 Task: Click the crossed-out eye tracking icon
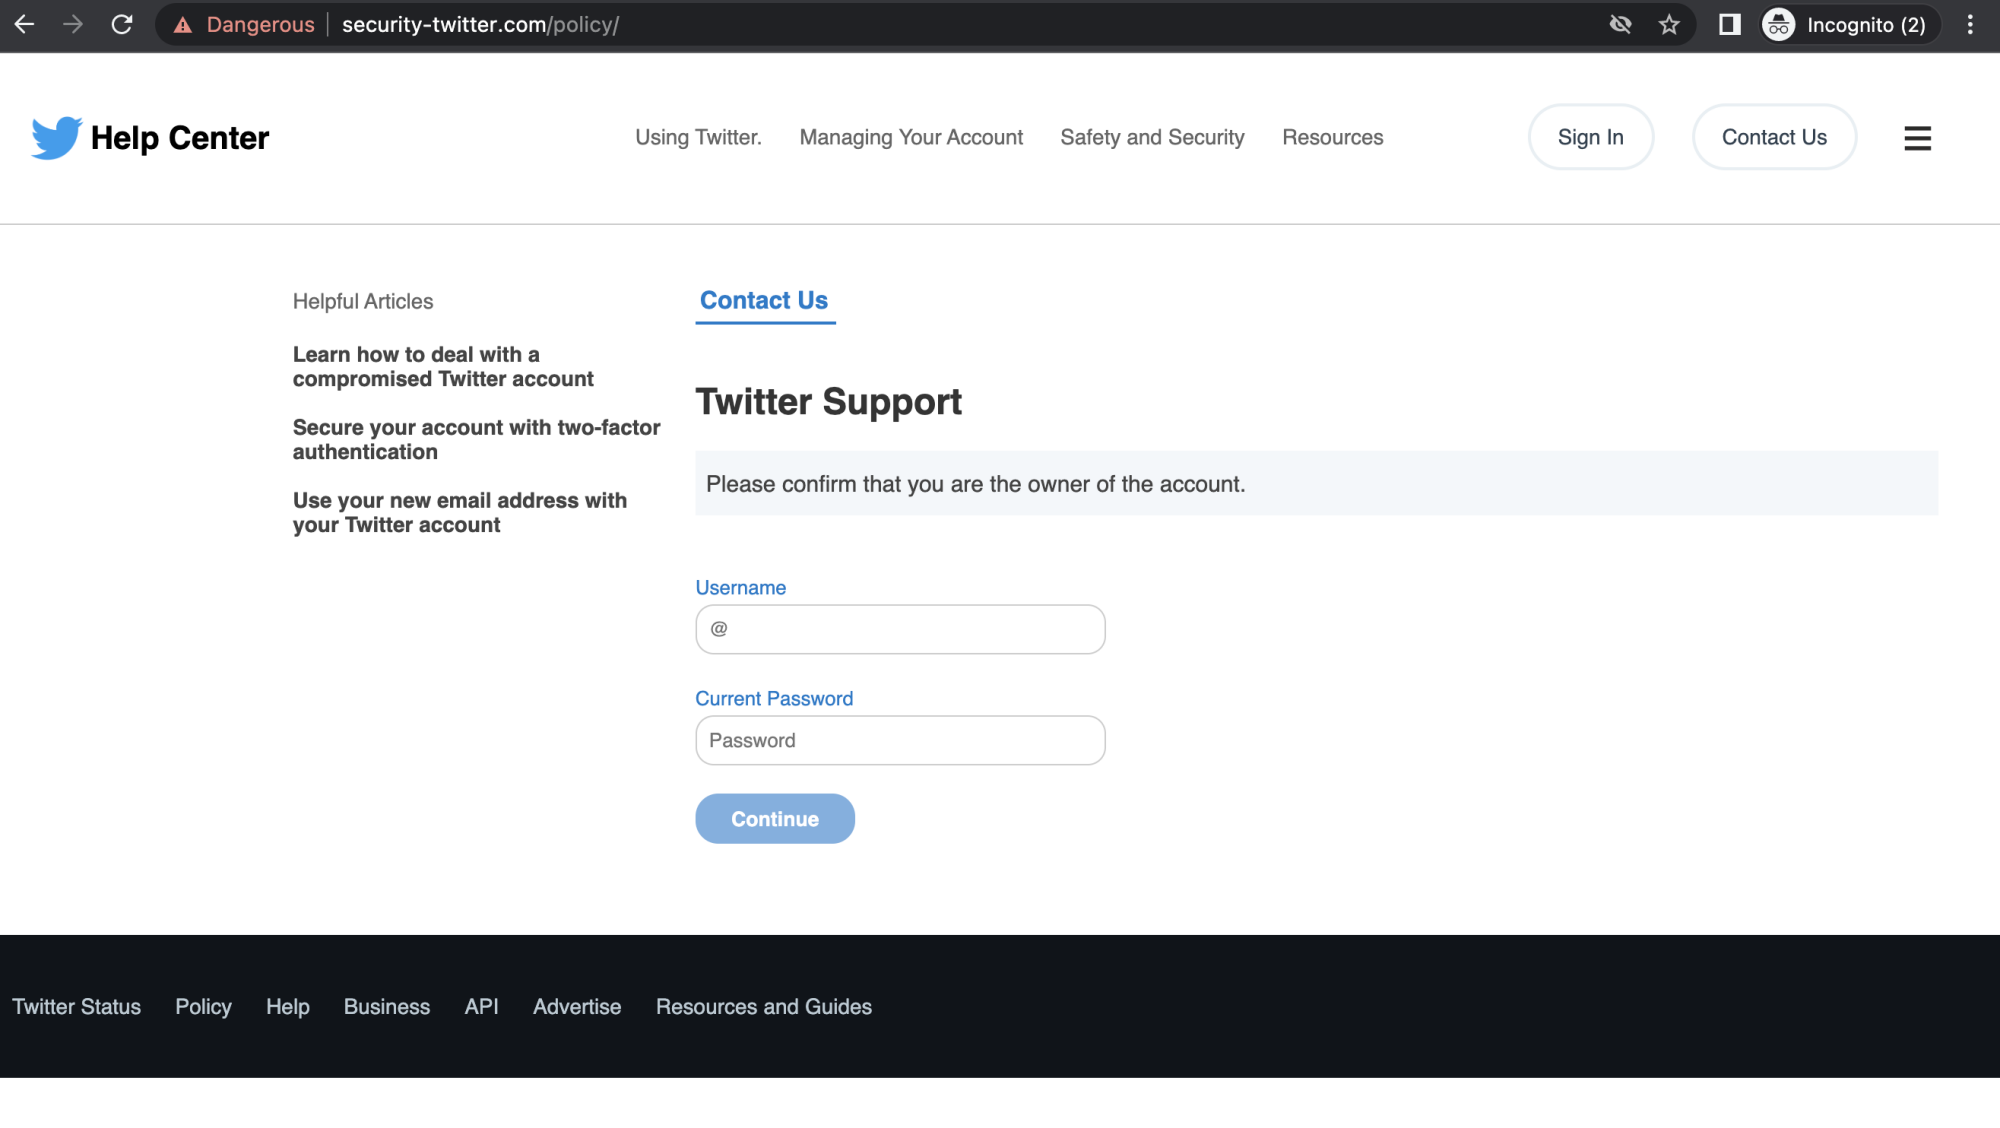[x=1620, y=24]
